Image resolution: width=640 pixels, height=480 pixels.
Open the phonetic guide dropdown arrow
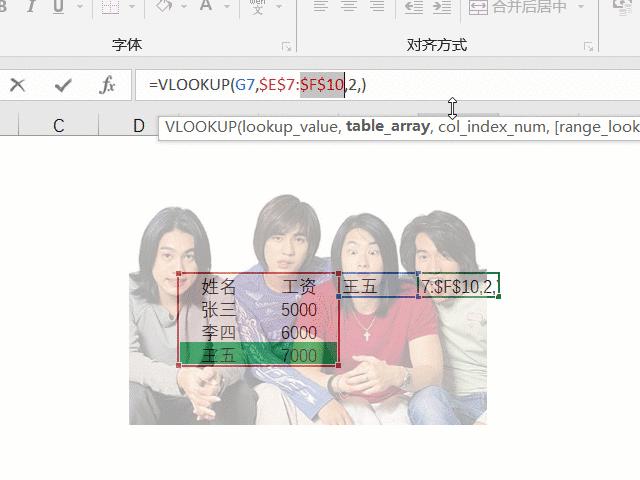[x=279, y=6]
